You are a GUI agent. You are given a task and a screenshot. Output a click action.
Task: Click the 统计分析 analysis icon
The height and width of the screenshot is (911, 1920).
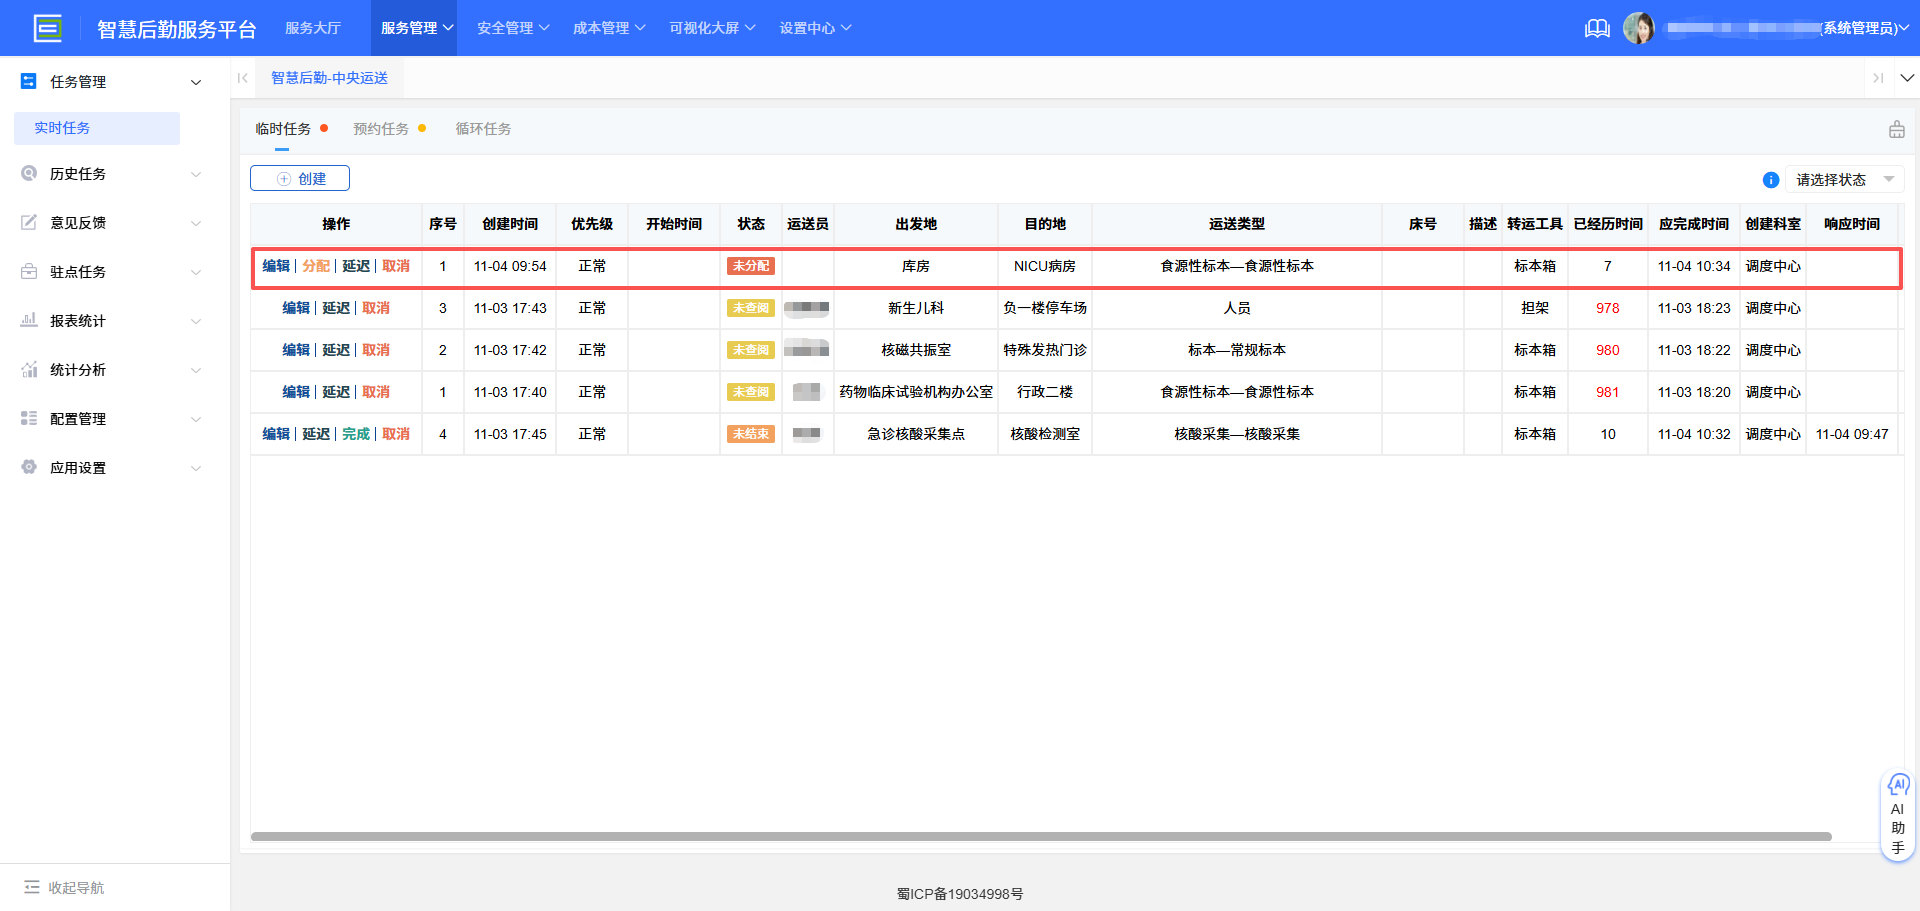point(28,369)
